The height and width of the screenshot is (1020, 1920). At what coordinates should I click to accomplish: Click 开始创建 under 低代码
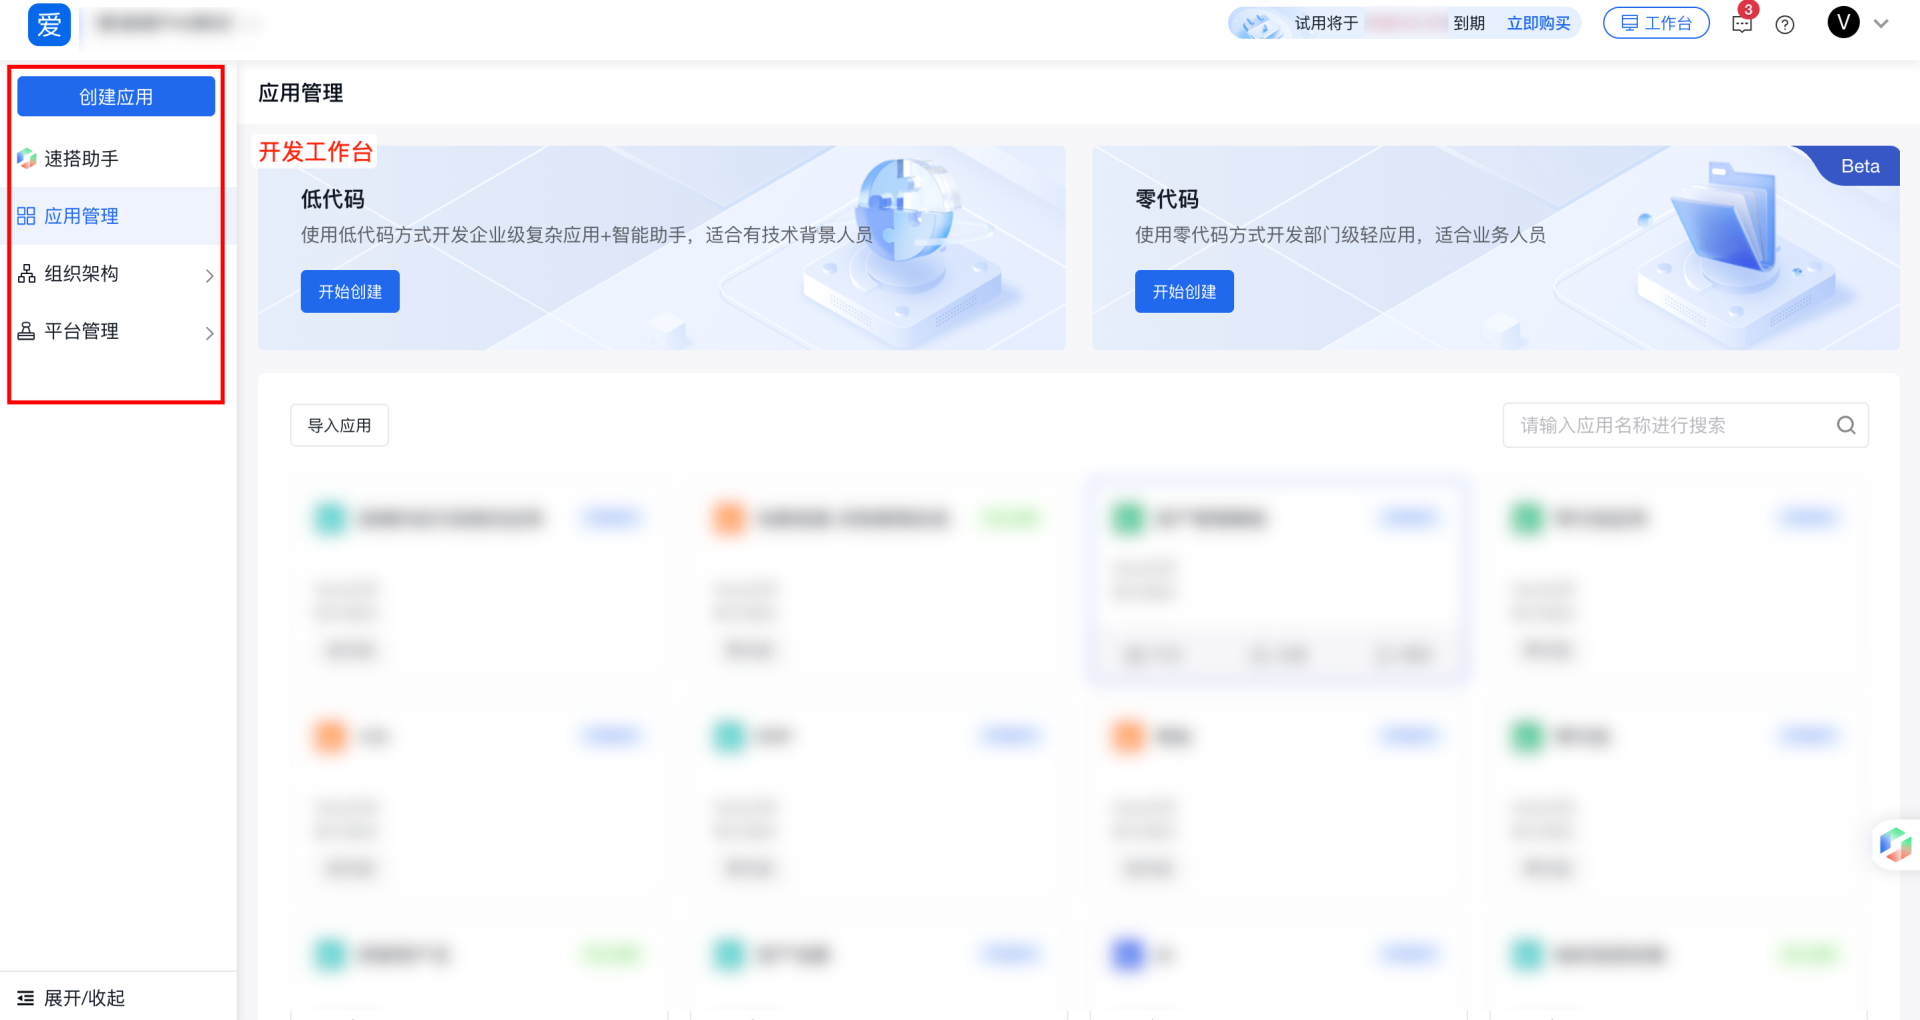(x=350, y=291)
